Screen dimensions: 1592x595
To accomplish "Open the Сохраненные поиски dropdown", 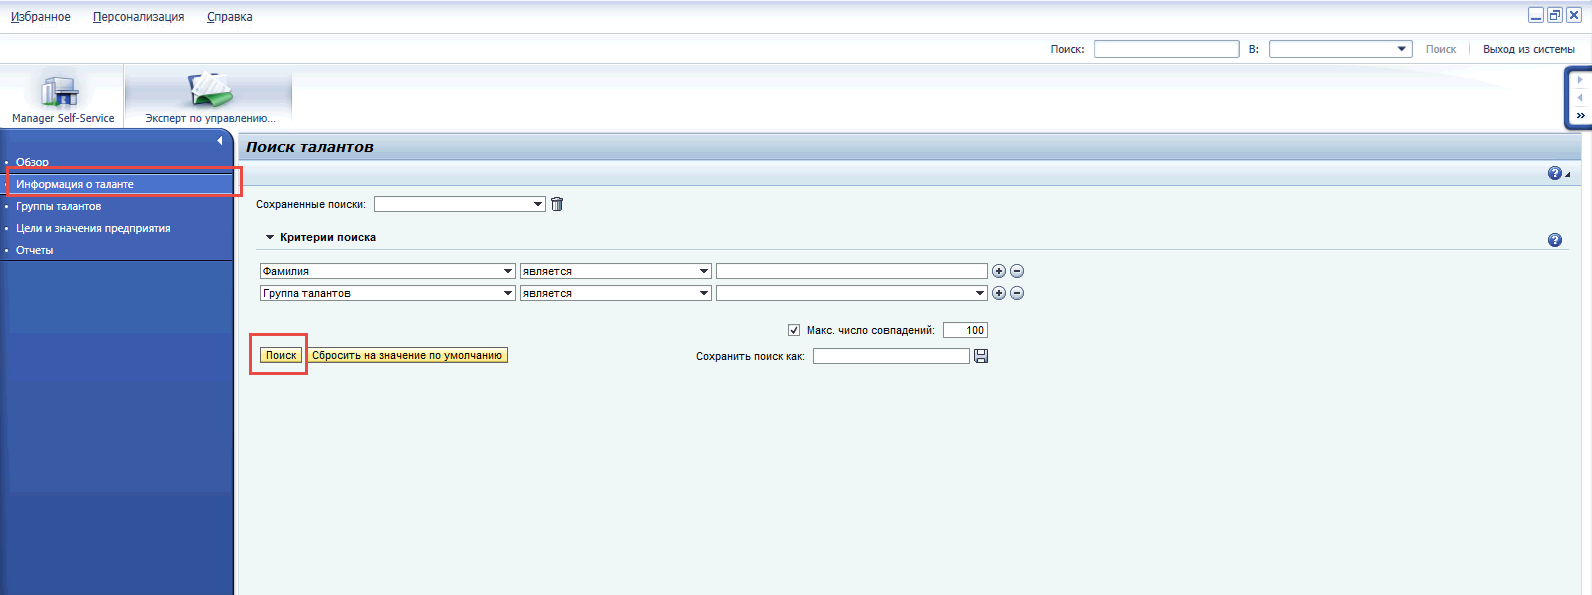I will [x=460, y=204].
